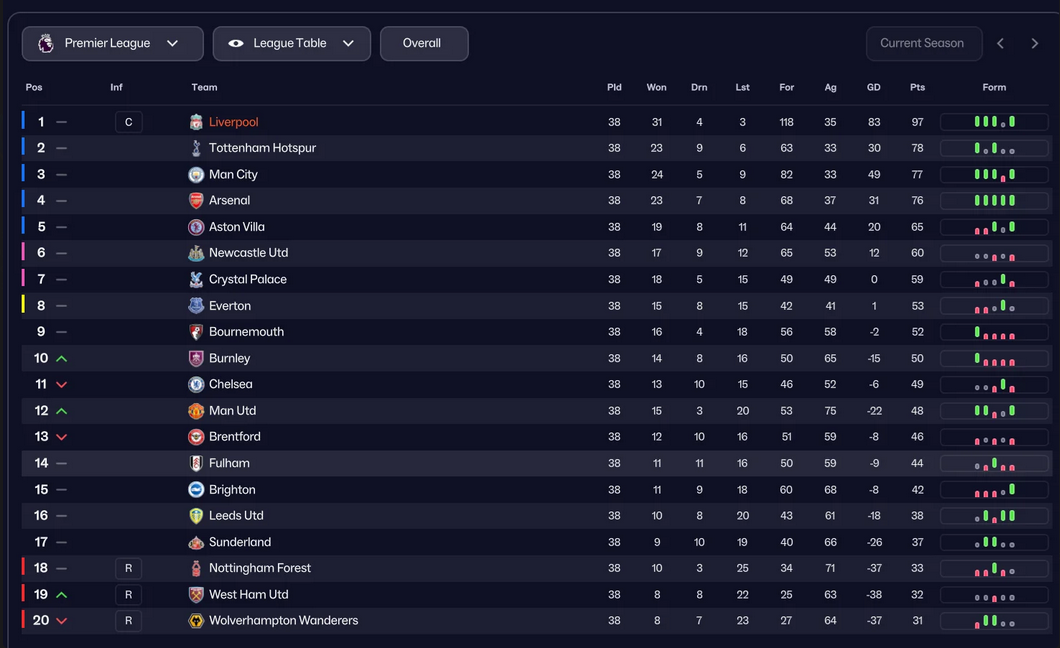Click the Man Utd crest icon
The height and width of the screenshot is (648, 1060).
tap(196, 411)
